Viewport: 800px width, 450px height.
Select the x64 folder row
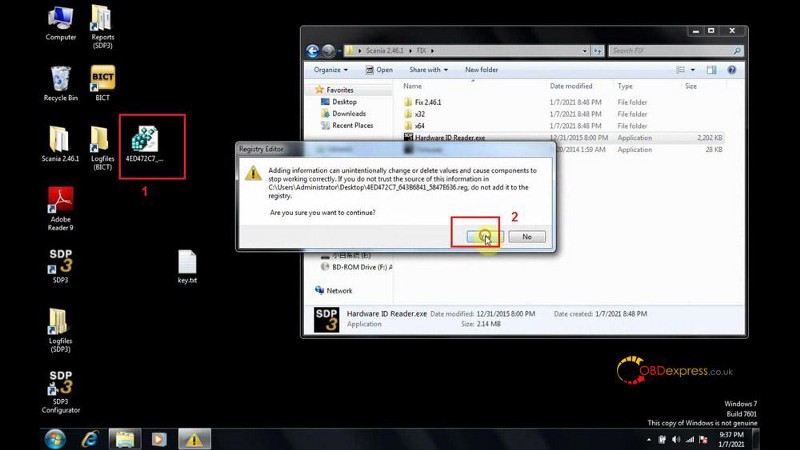pos(563,126)
